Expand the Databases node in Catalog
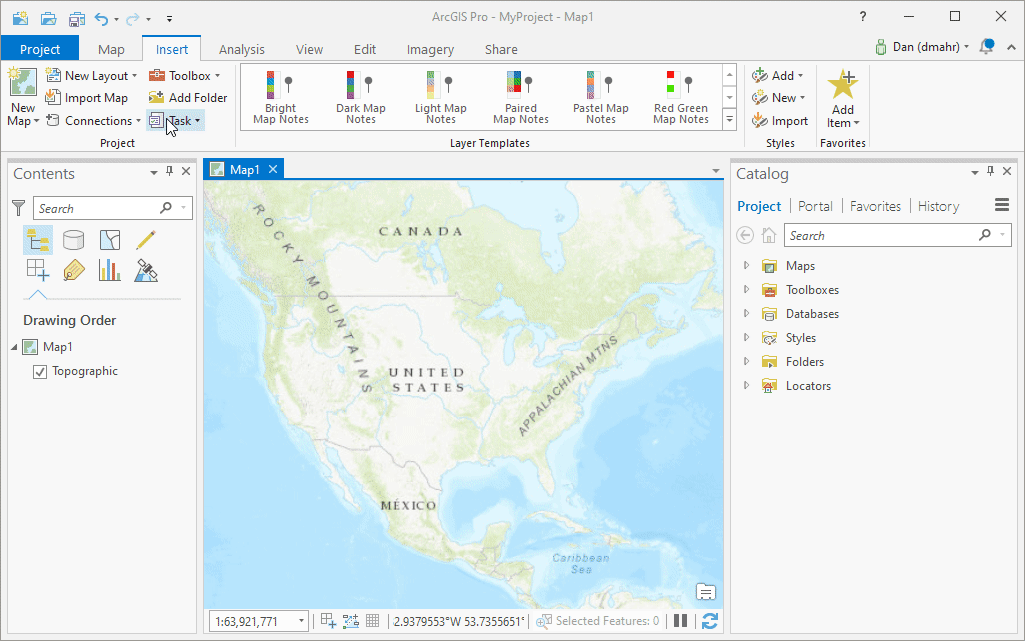1025x641 pixels. 747,313
